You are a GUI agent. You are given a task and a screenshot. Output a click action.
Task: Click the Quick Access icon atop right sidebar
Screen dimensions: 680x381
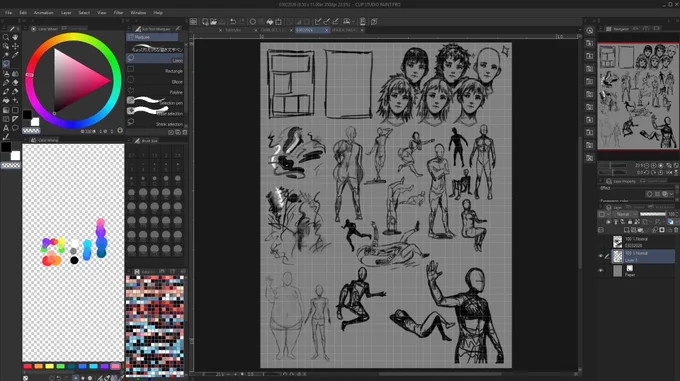pyautogui.click(x=589, y=30)
